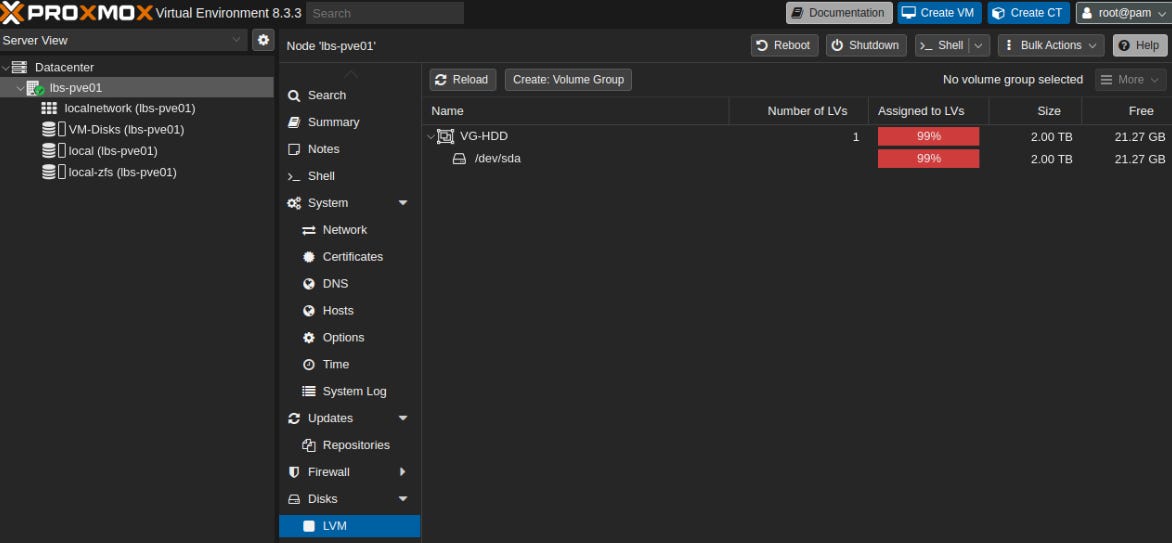This screenshot has height=543, width=1172.
Task: Sort by the Name column header
Action: [576, 111]
